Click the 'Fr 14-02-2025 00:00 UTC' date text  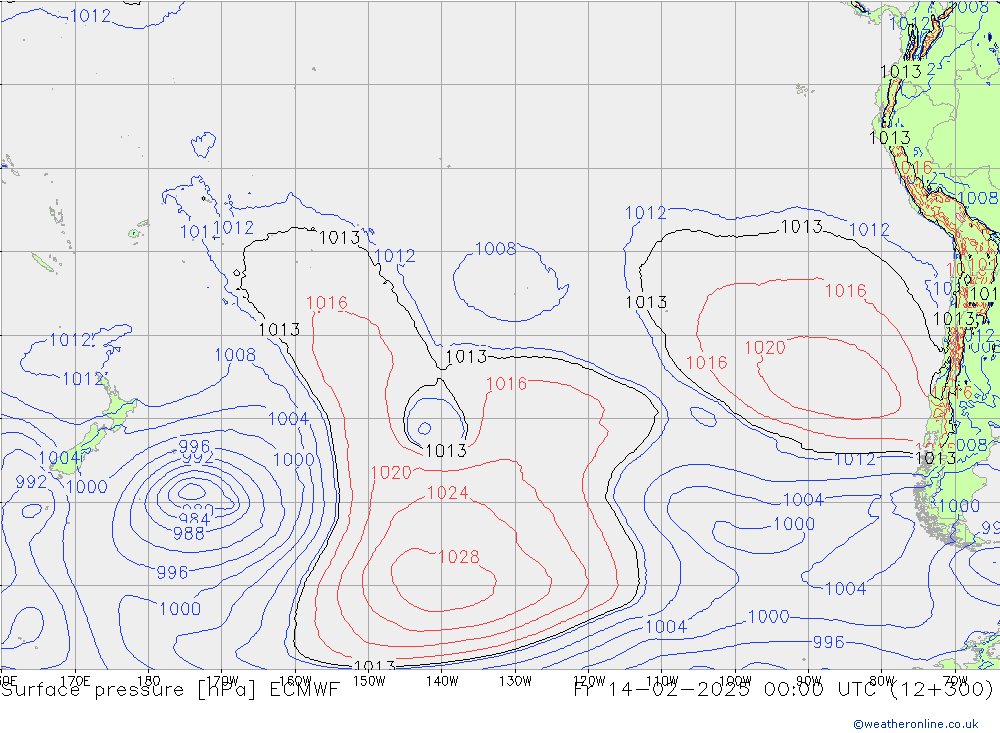[x=726, y=690]
